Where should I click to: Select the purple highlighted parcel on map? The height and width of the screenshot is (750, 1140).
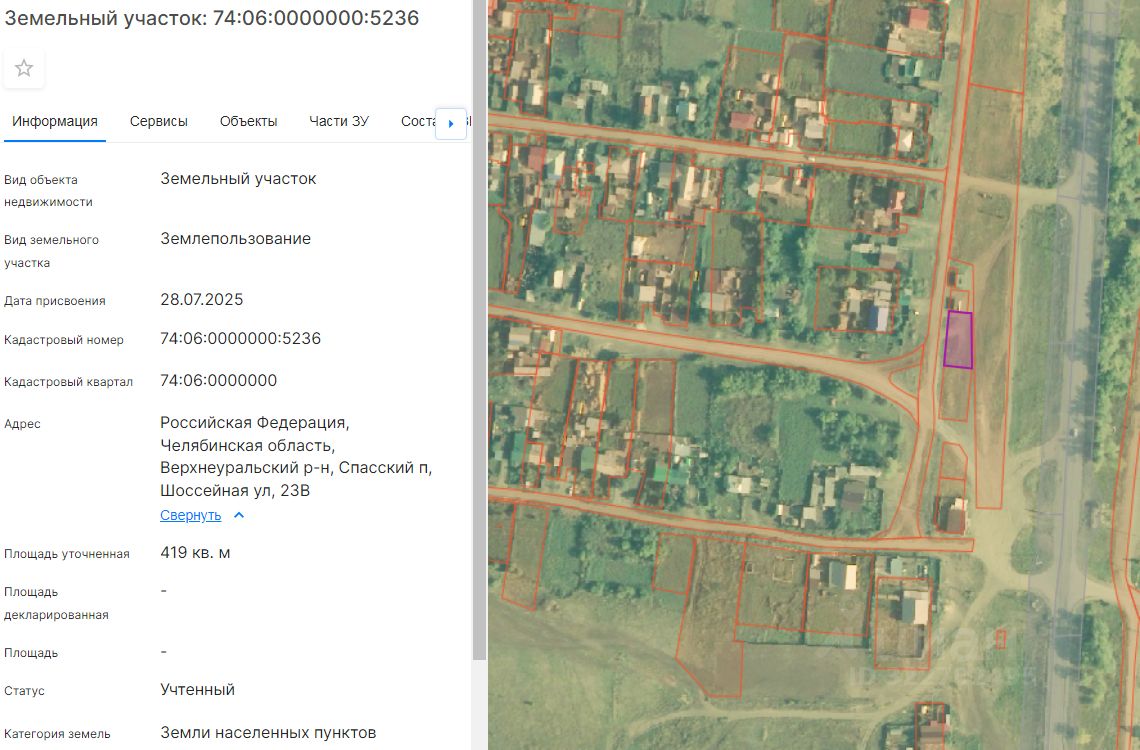click(x=958, y=339)
